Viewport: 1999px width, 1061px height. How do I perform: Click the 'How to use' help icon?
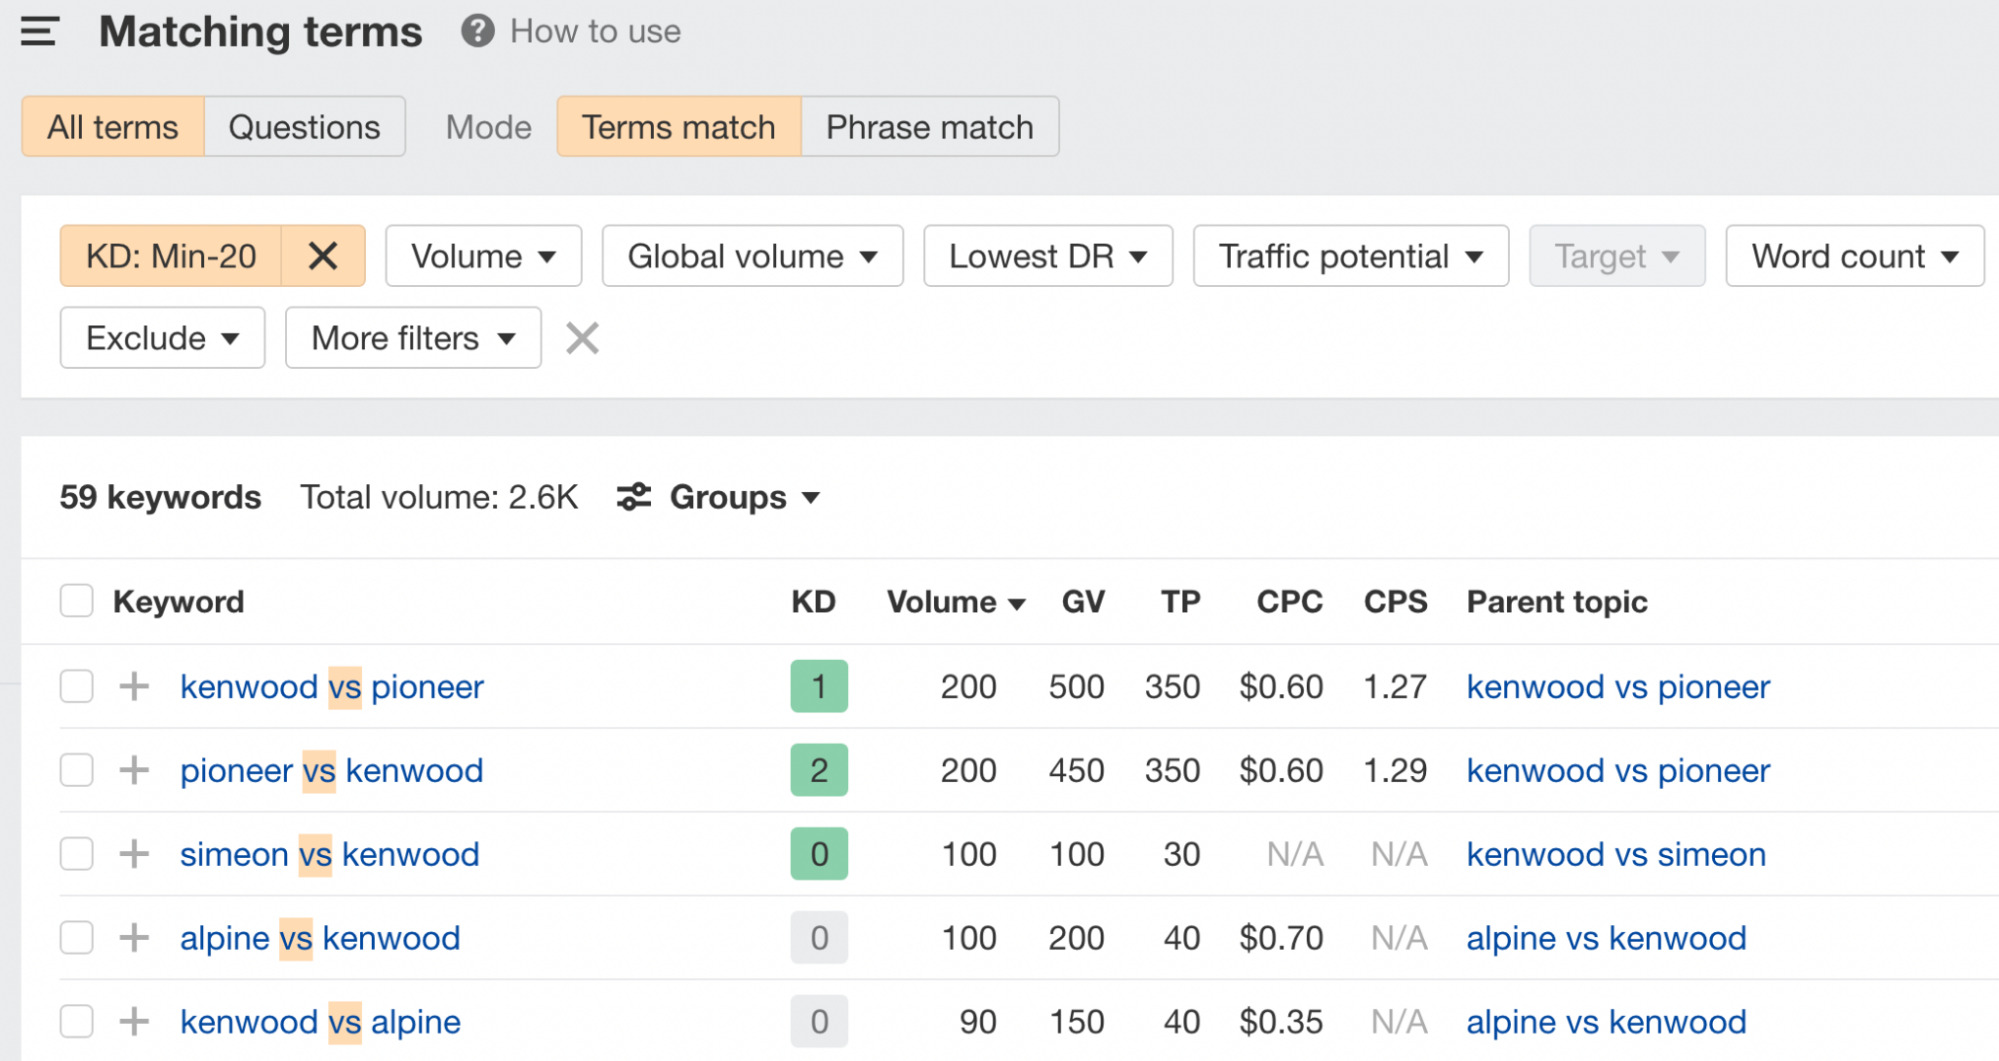click(x=476, y=31)
